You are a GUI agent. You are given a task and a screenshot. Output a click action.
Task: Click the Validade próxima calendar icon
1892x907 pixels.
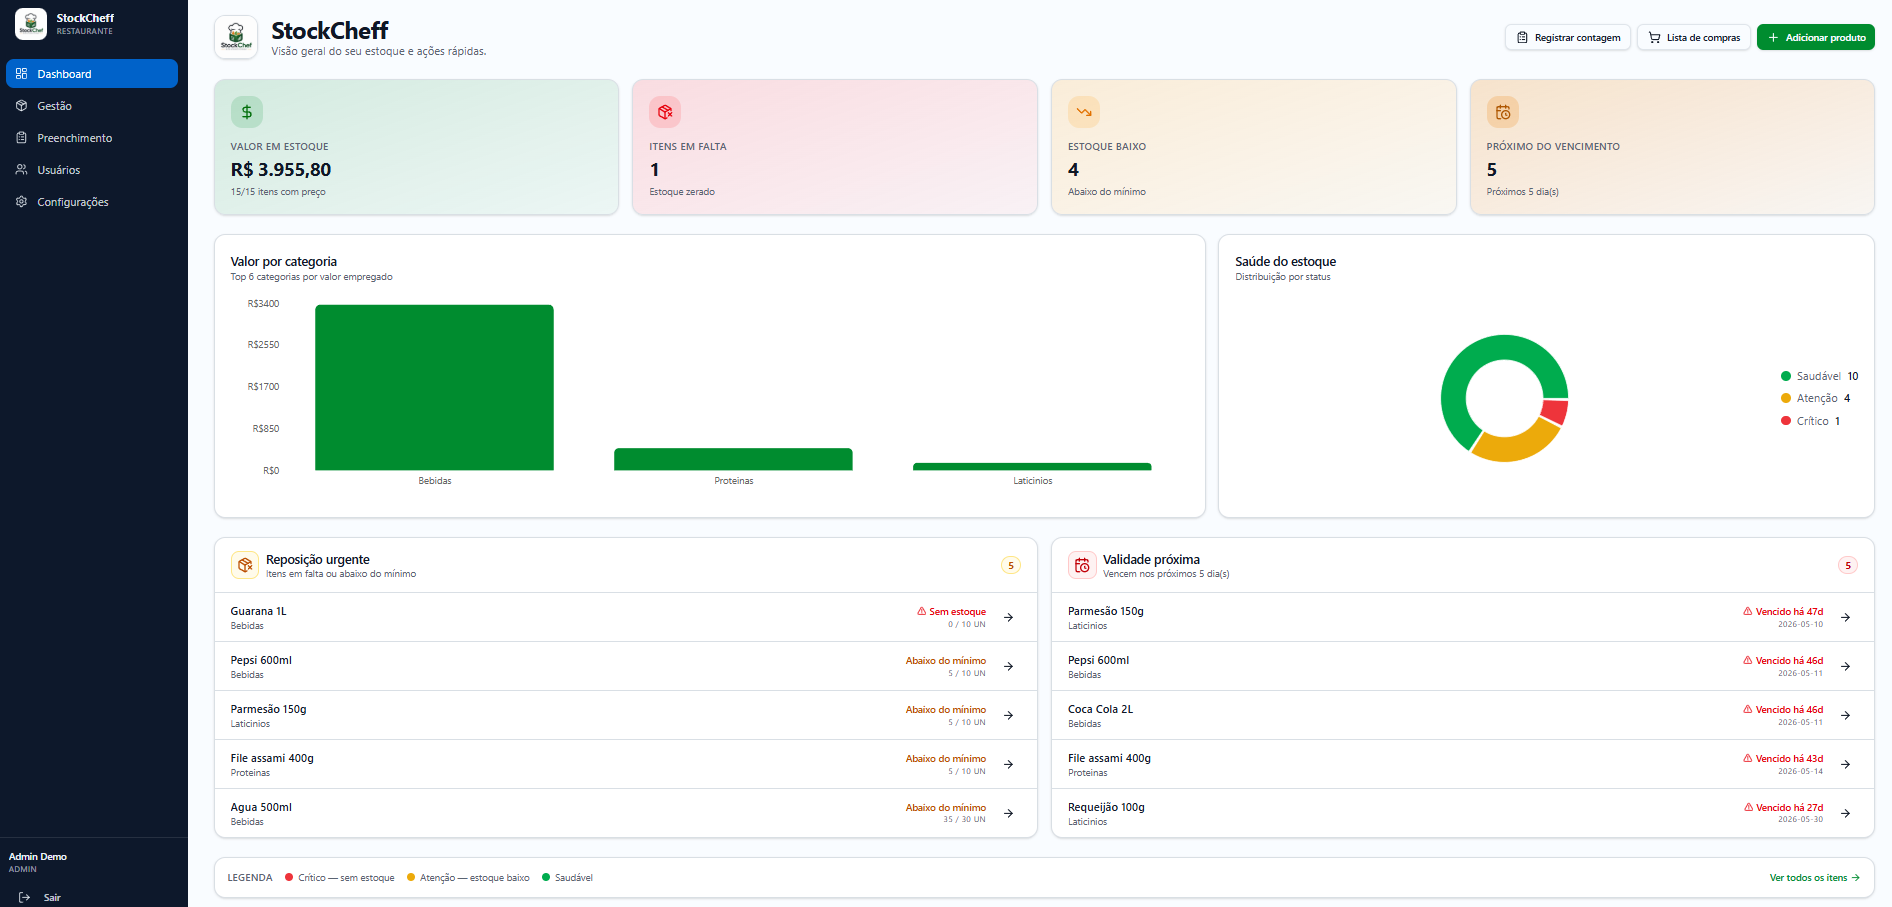click(x=1082, y=565)
